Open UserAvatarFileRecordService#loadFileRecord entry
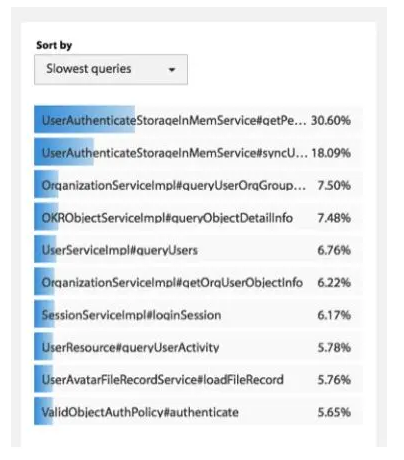404x460 pixels. pyautogui.click(x=198, y=379)
